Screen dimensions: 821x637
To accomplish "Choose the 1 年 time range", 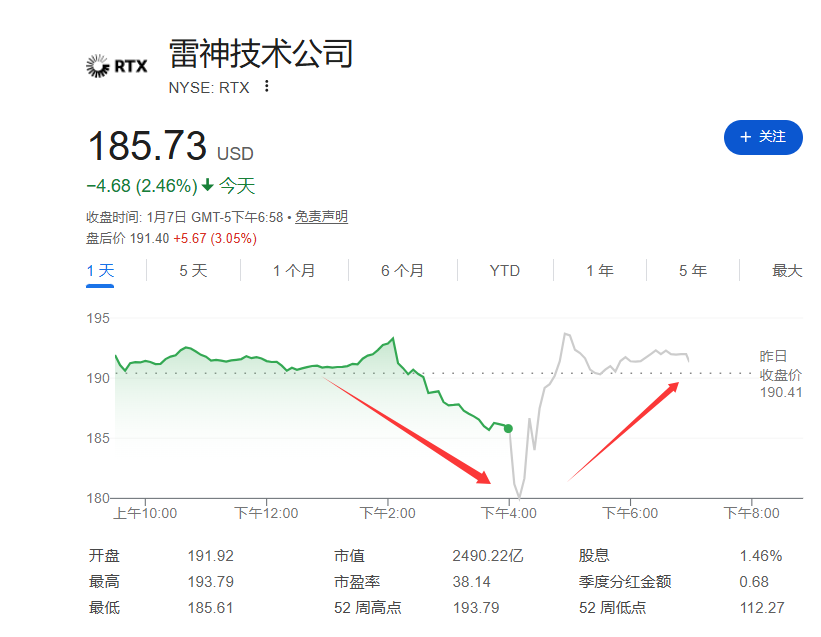I will pyautogui.click(x=599, y=271).
